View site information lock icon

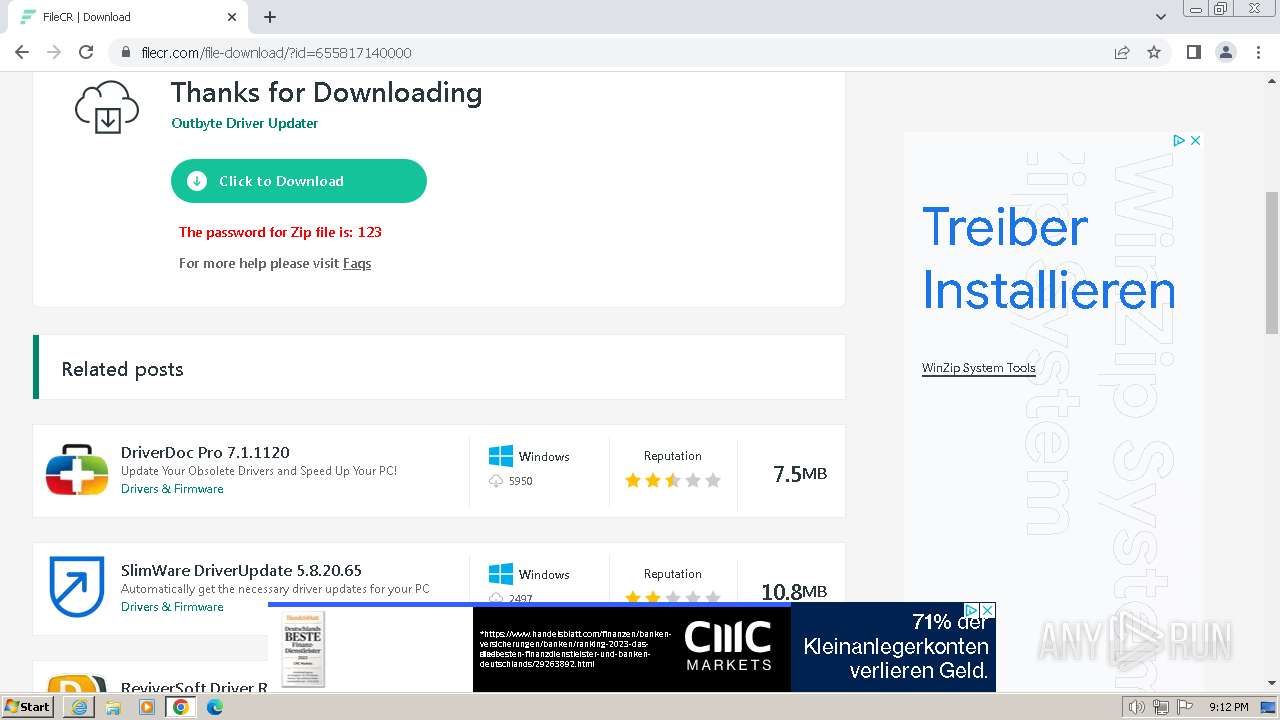pos(126,52)
